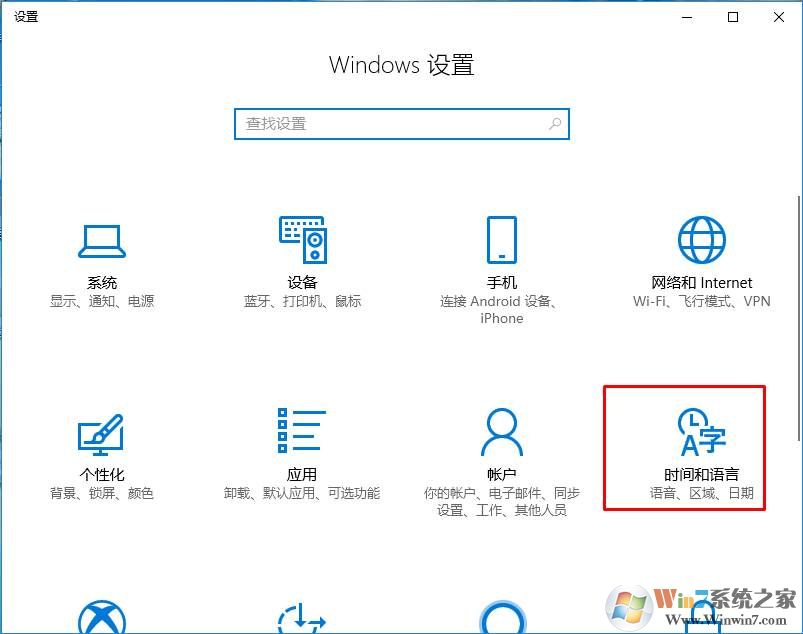Image resolution: width=803 pixels, height=634 pixels.
Task: Click the 蓝牙、打印机、鼠标 description
Action: (x=302, y=301)
